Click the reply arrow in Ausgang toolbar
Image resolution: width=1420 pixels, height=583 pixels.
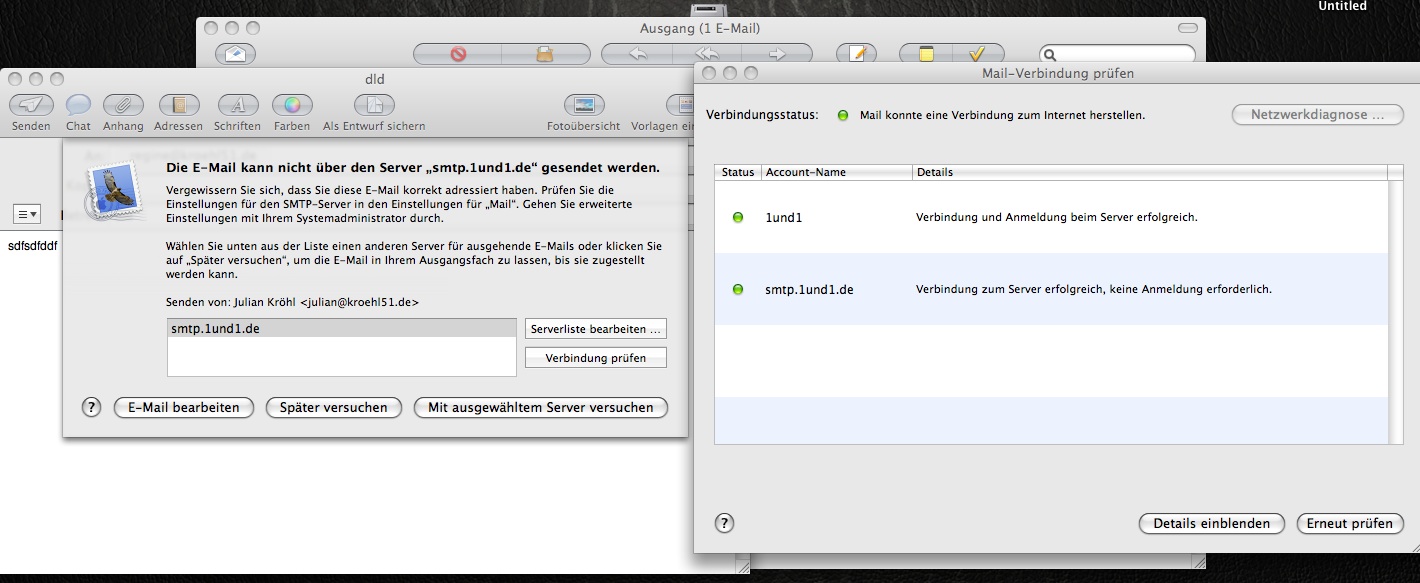(637, 54)
